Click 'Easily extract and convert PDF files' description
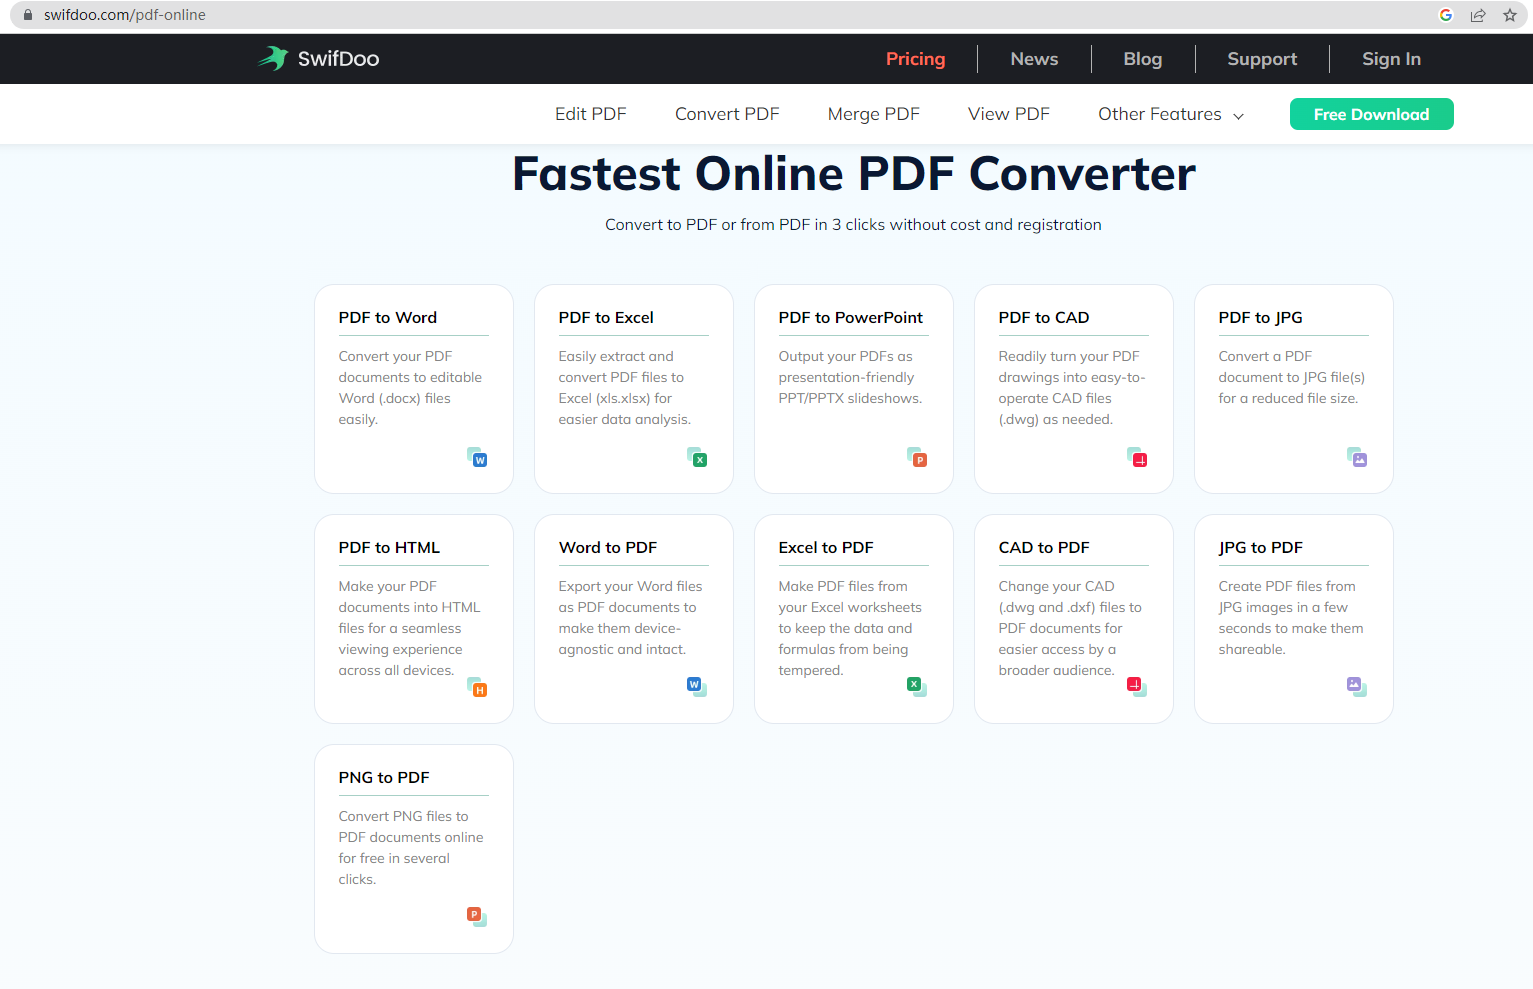The width and height of the screenshot is (1533, 989). (x=625, y=388)
